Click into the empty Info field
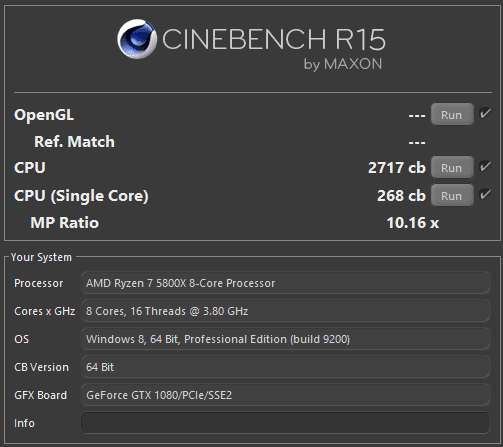 (x=285, y=423)
